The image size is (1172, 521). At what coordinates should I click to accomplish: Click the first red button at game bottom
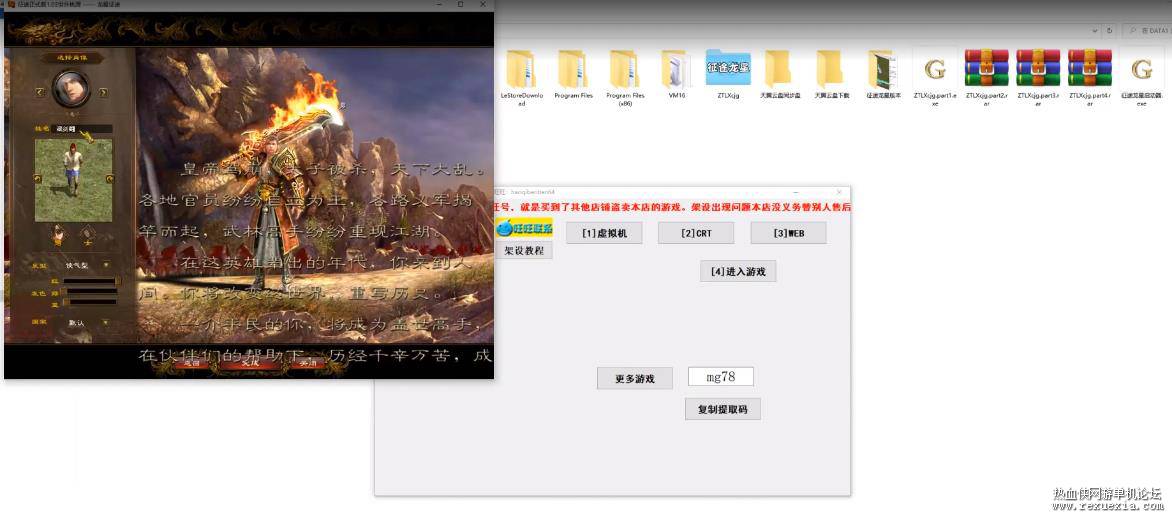click(192, 364)
